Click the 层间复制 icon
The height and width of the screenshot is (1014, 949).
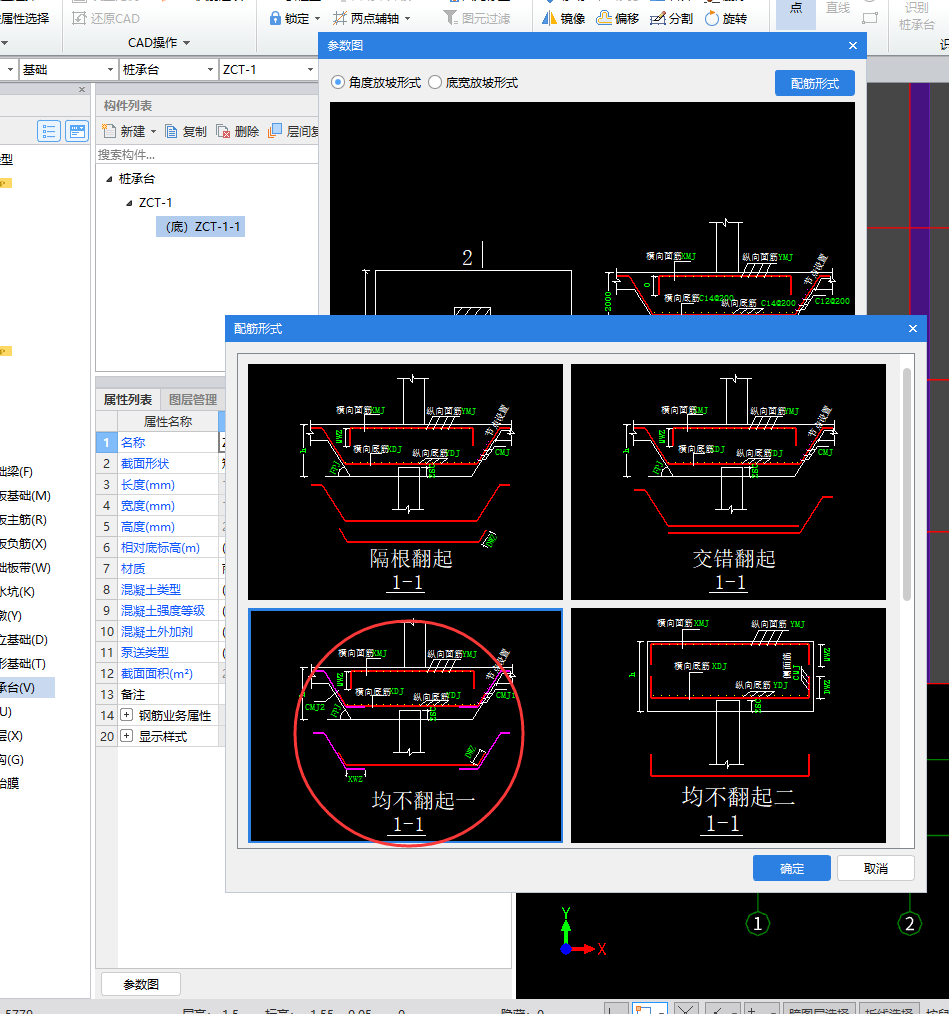275,131
